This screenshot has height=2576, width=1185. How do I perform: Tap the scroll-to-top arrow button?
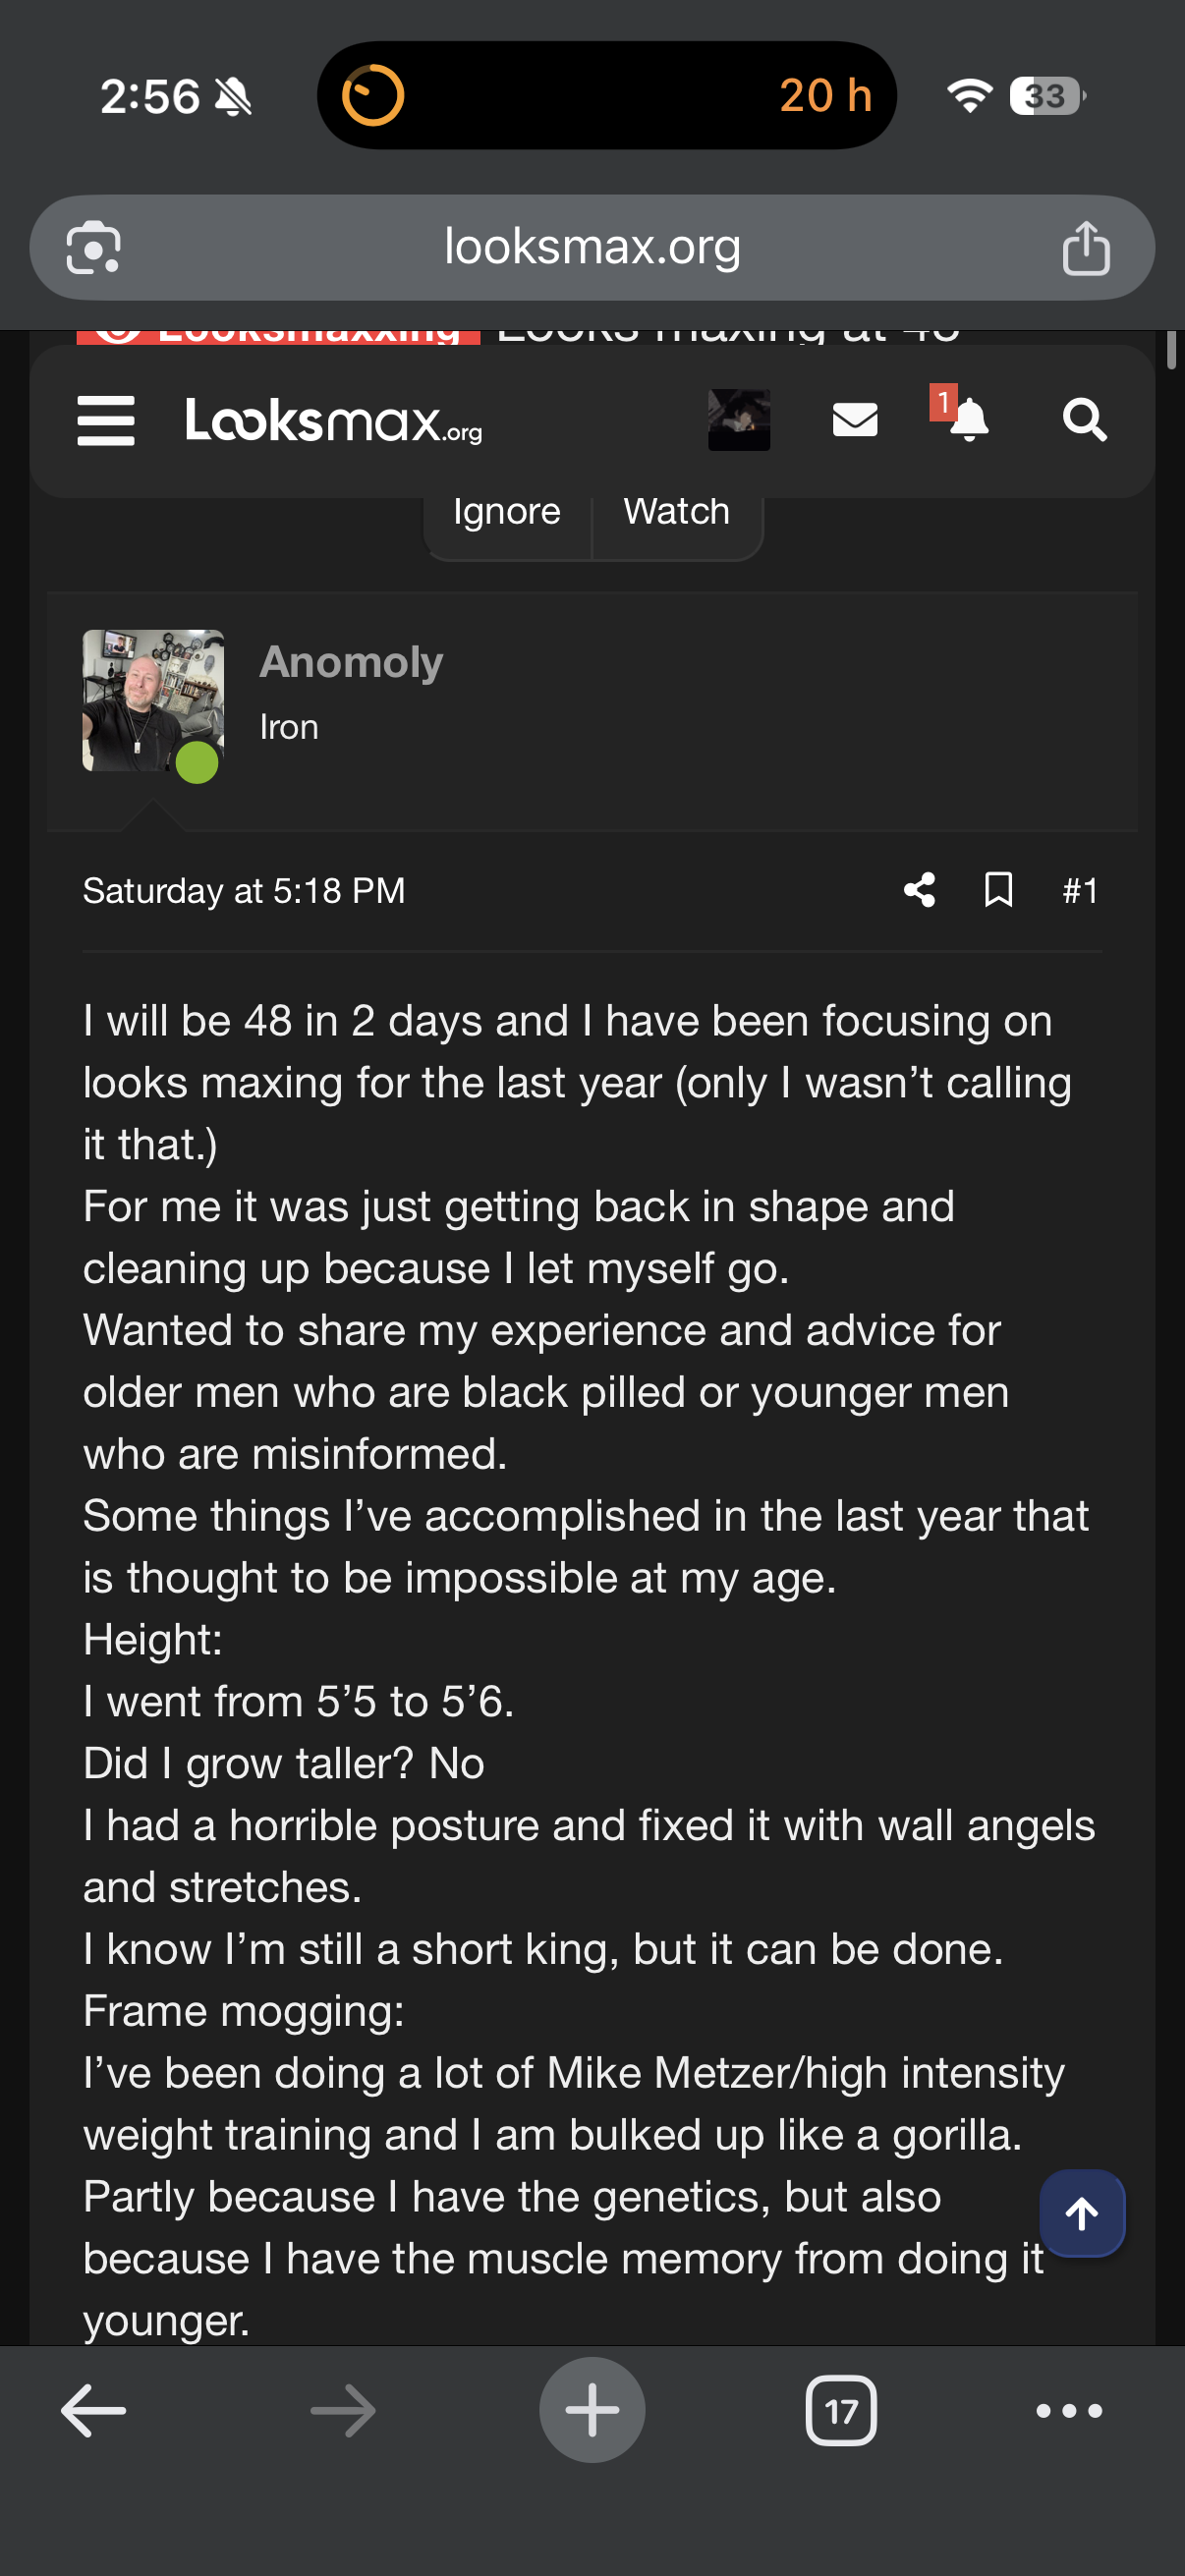1081,2213
